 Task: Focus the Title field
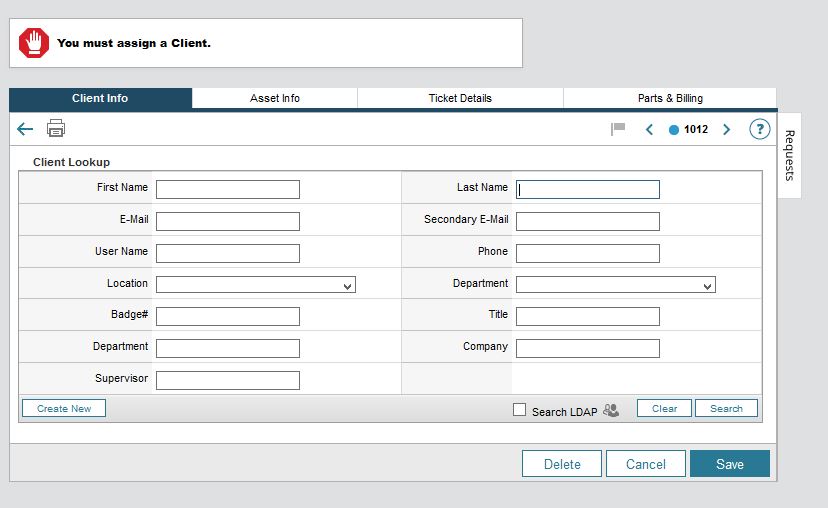pyautogui.click(x=588, y=316)
